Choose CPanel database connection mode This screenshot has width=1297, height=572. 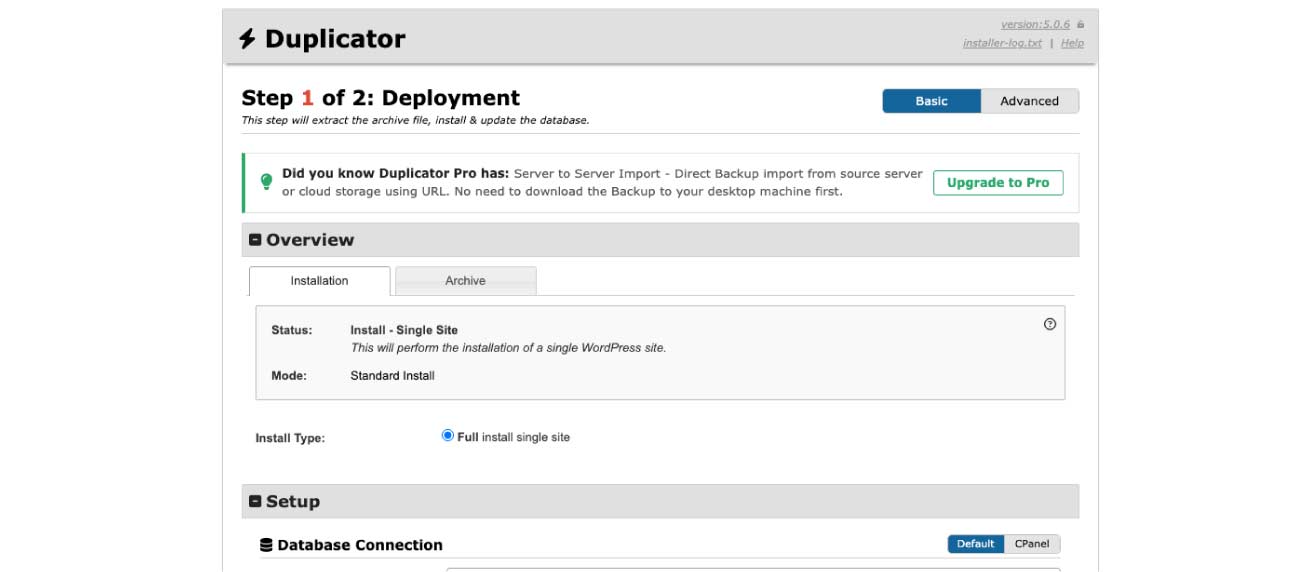pyautogui.click(x=1031, y=544)
